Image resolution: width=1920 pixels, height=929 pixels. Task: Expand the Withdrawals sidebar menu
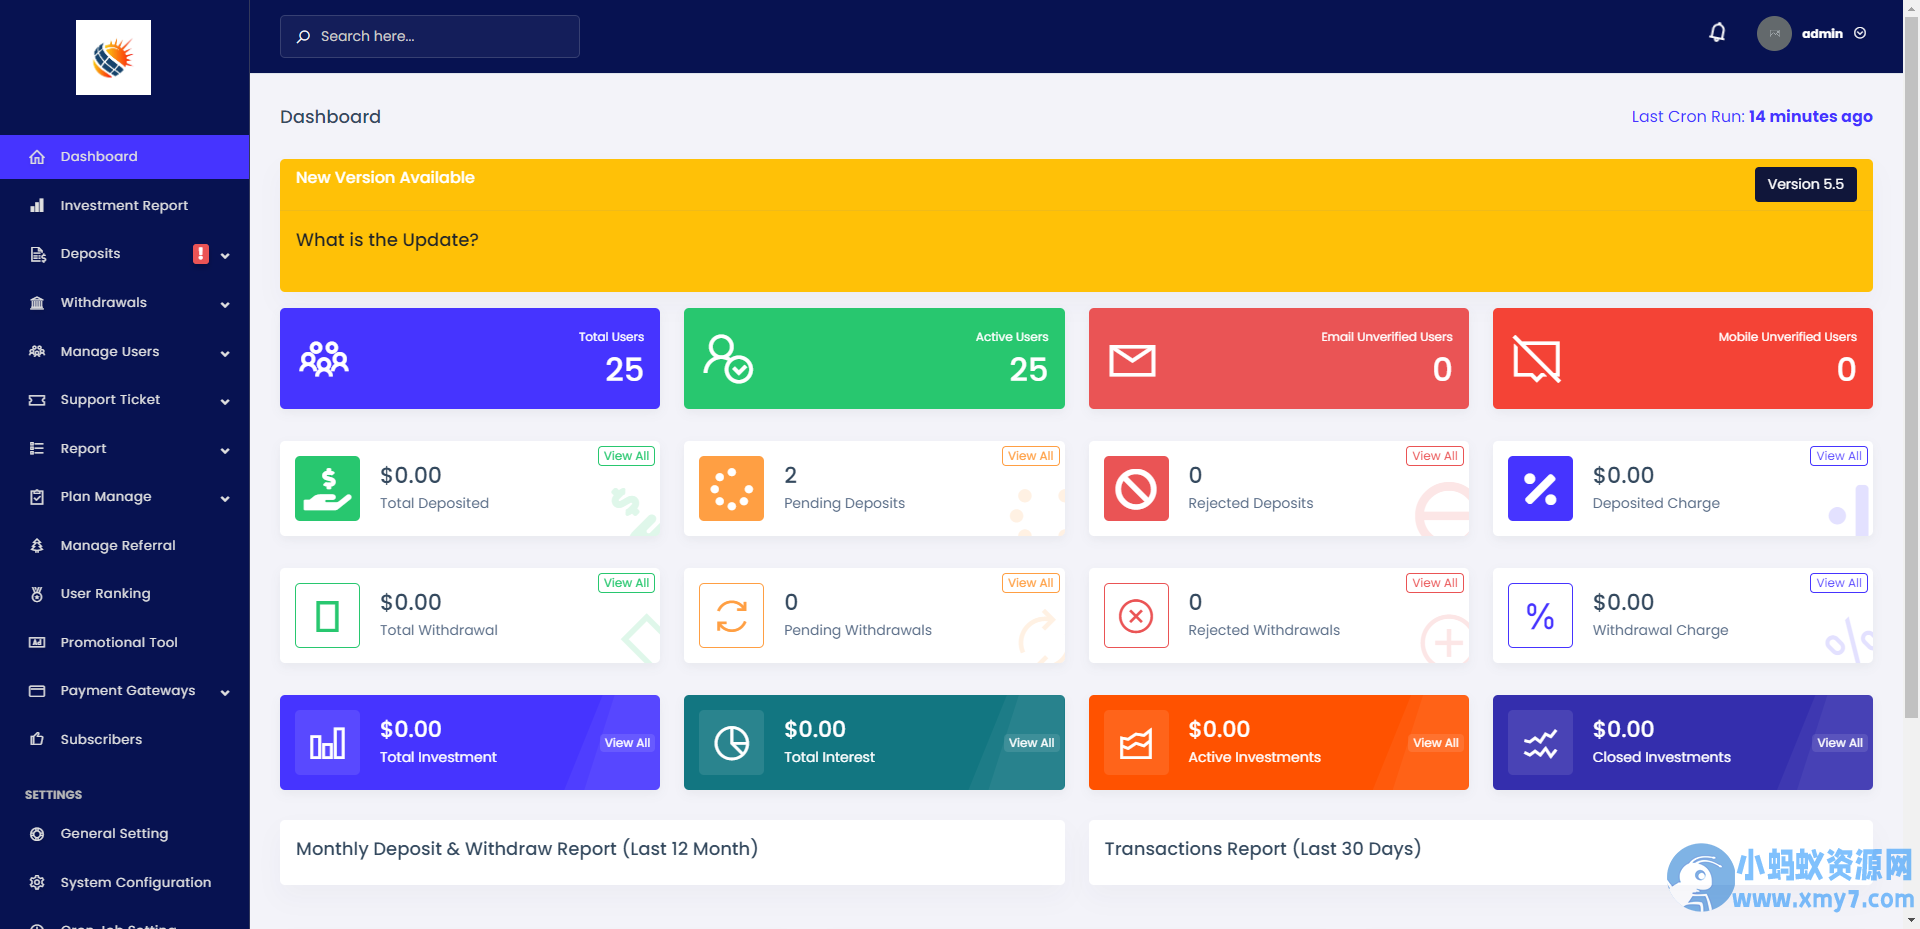tap(125, 303)
